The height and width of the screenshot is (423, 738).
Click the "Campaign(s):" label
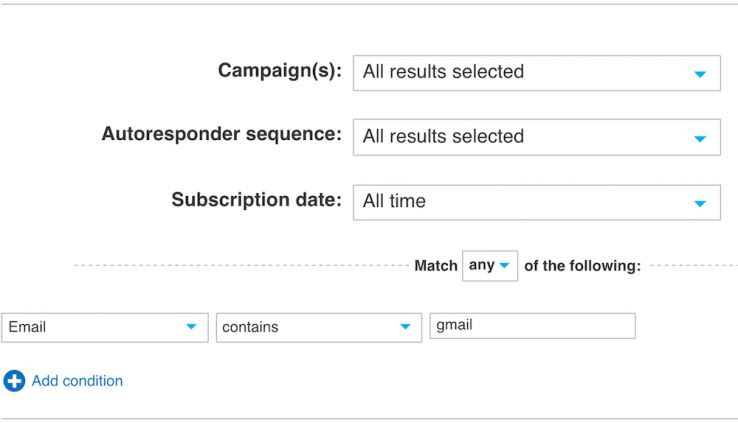(x=280, y=71)
